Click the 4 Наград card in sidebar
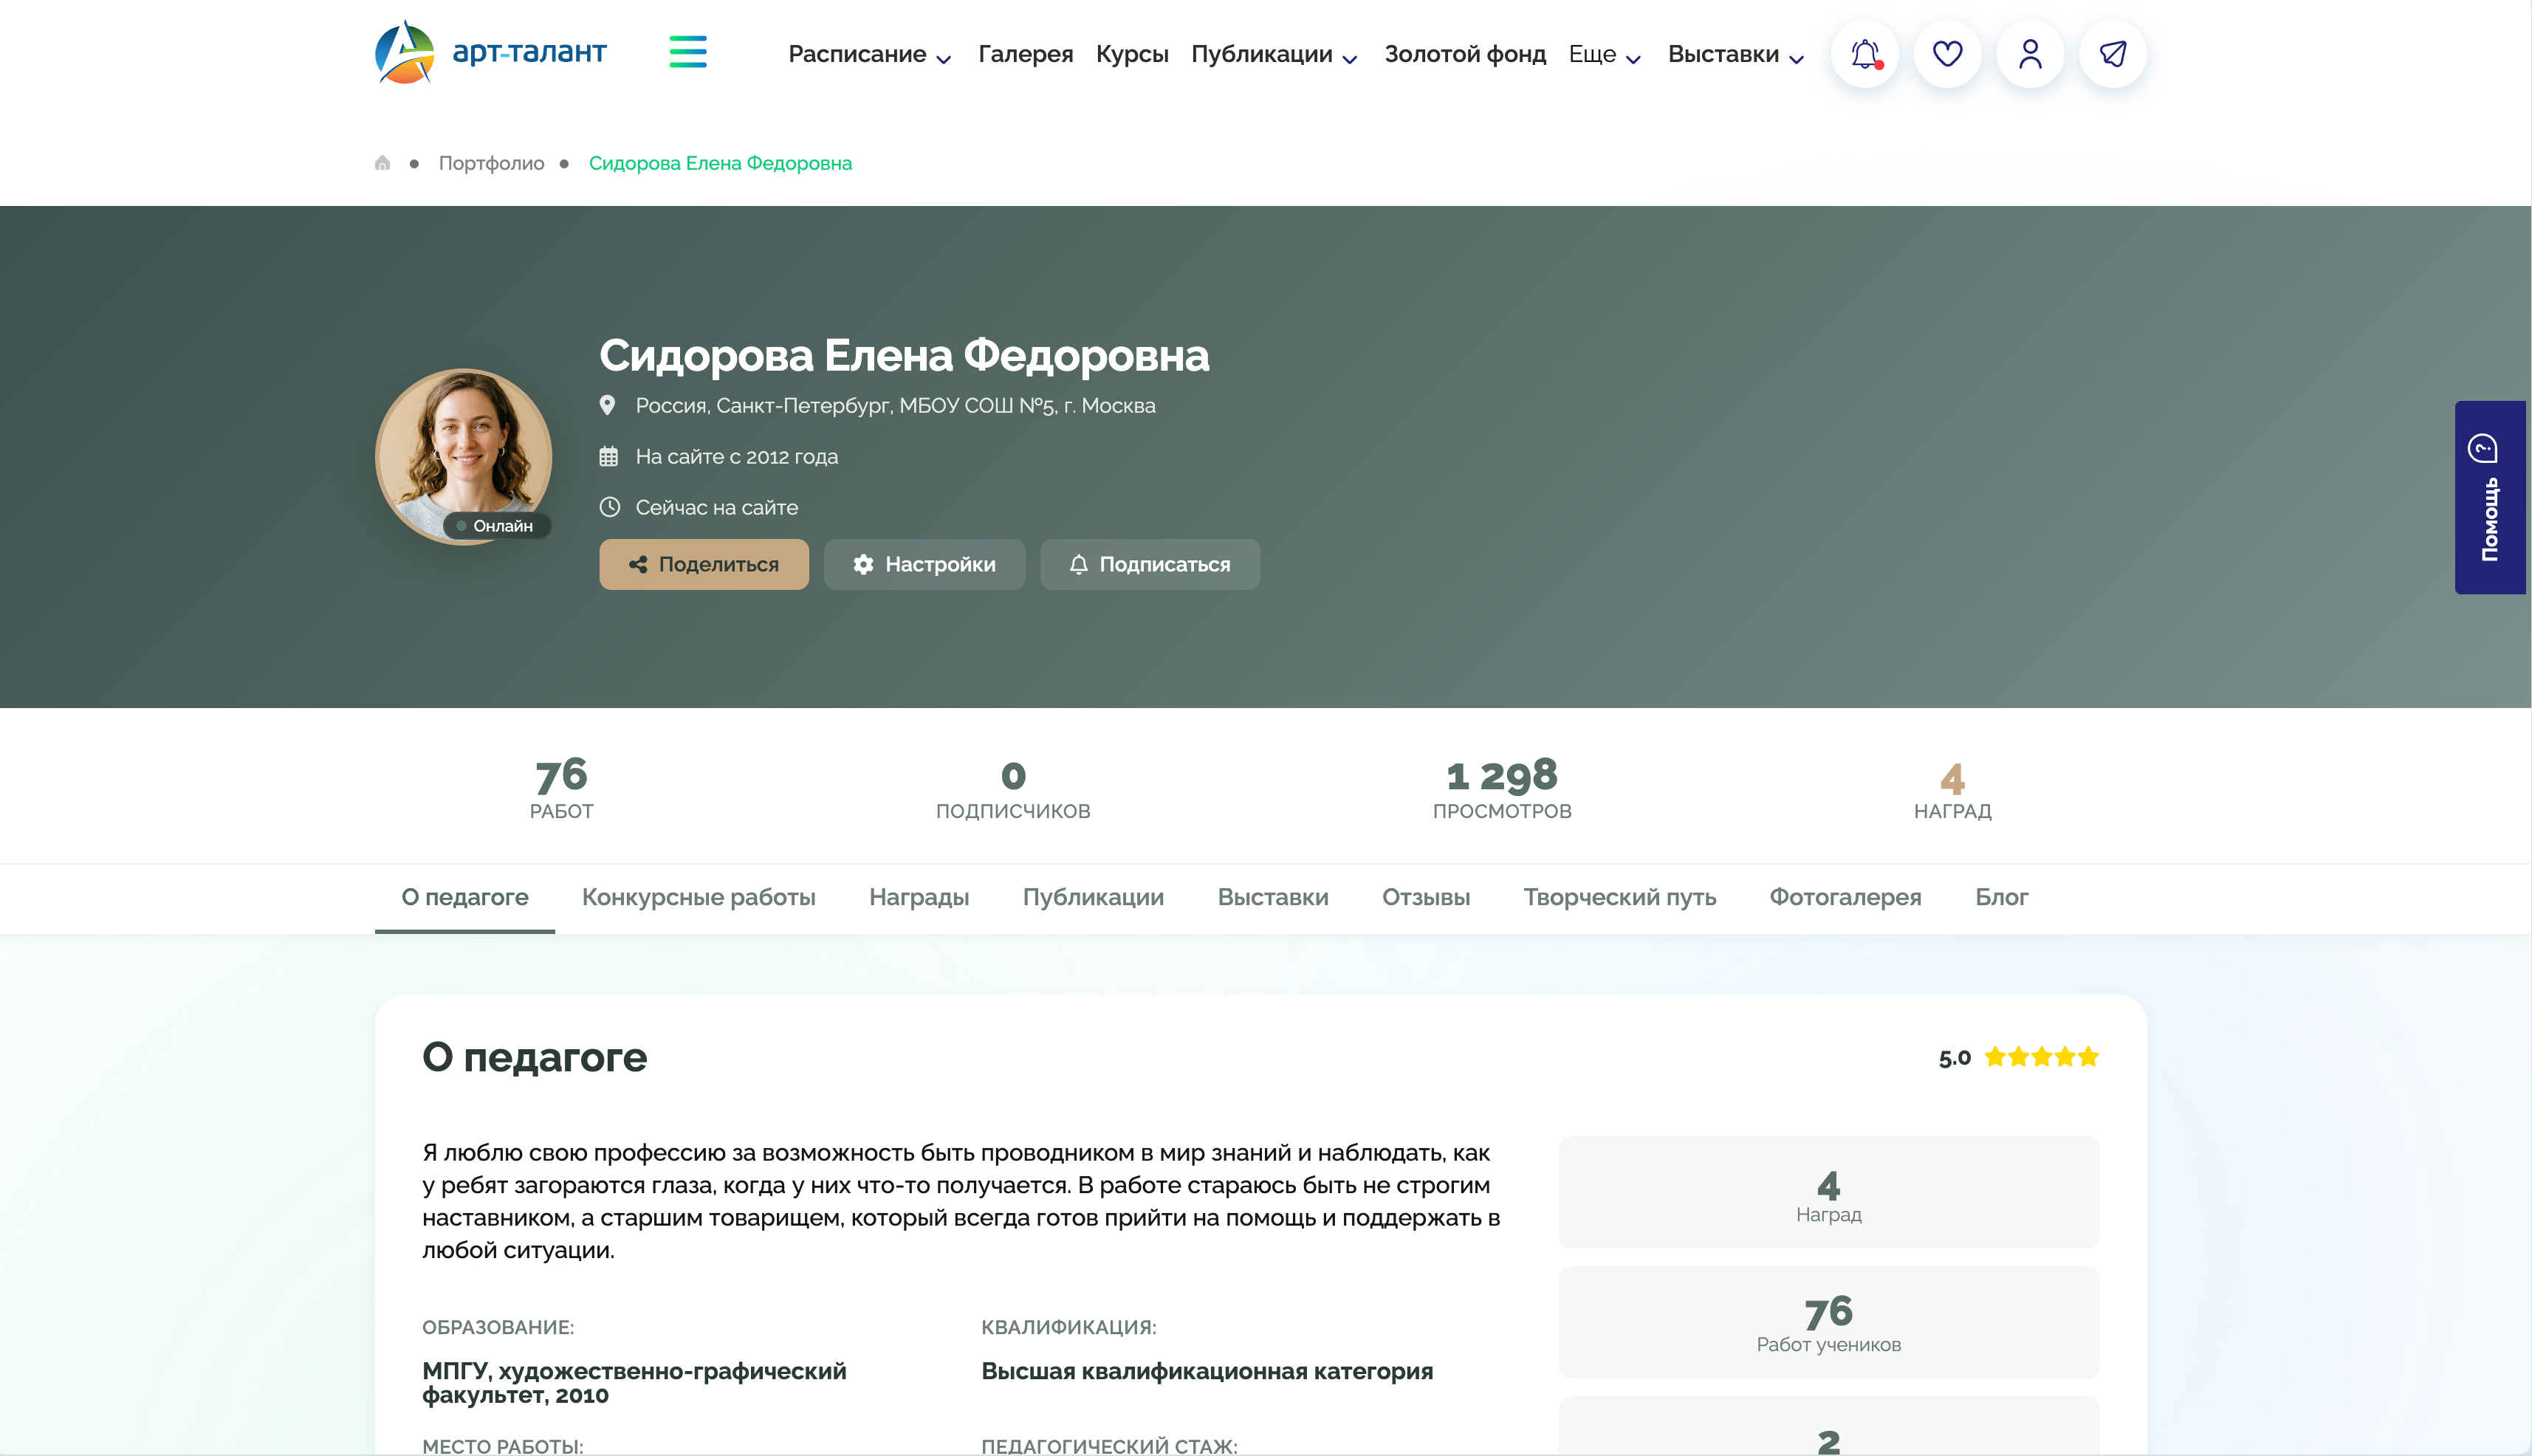2532x1456 pixels. click(x=1828, y=1192)
